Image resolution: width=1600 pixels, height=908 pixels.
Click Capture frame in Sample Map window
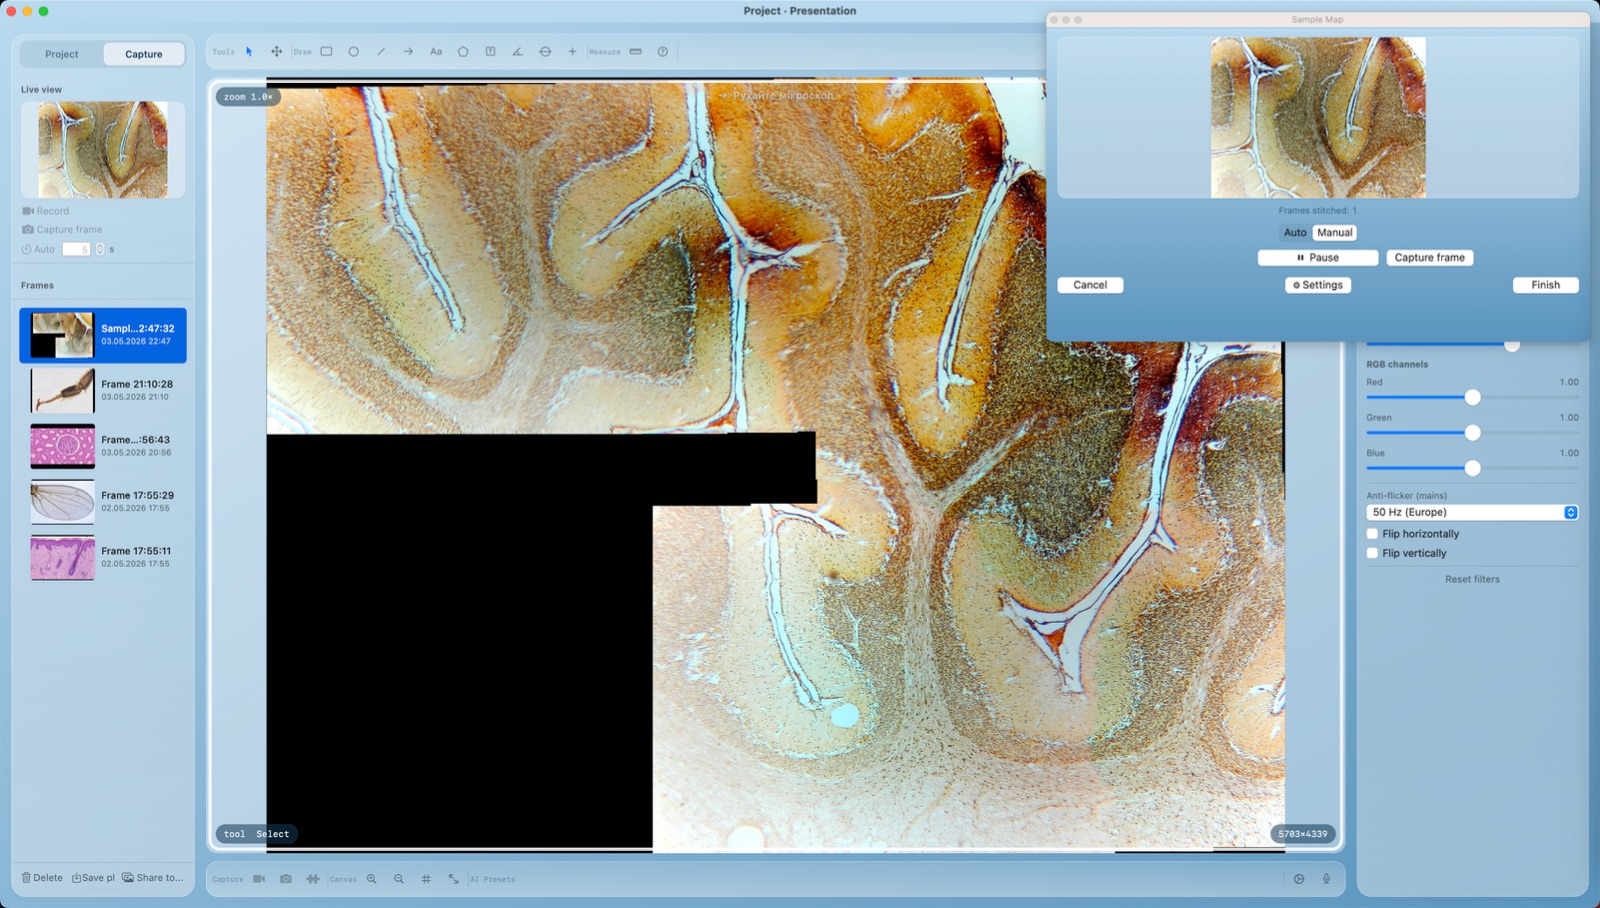pyautogui.click(x=1430, y=257)
